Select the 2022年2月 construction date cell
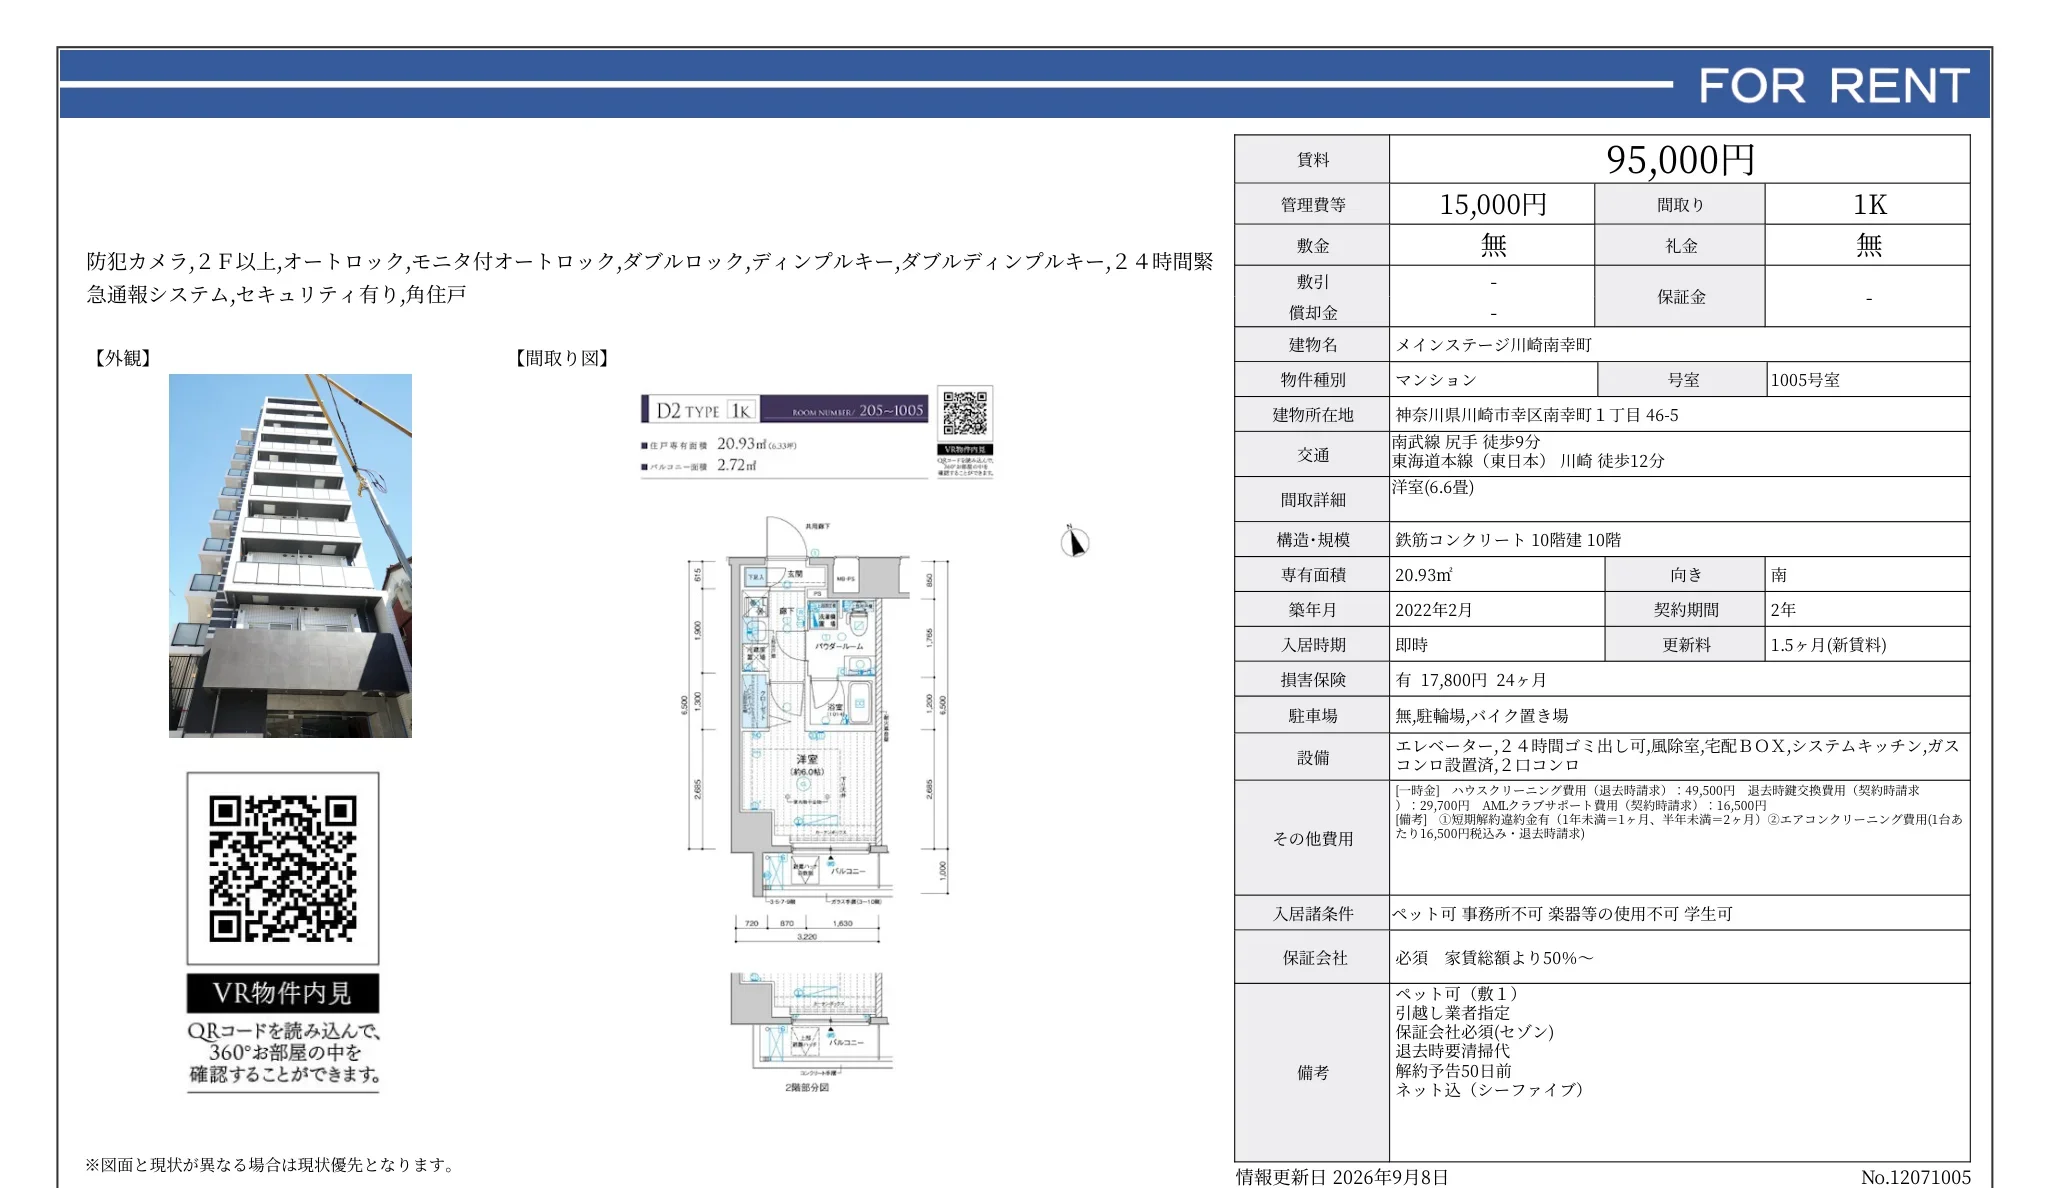The width and height of the screenshot is (2056, 1188). (1497, 610)
